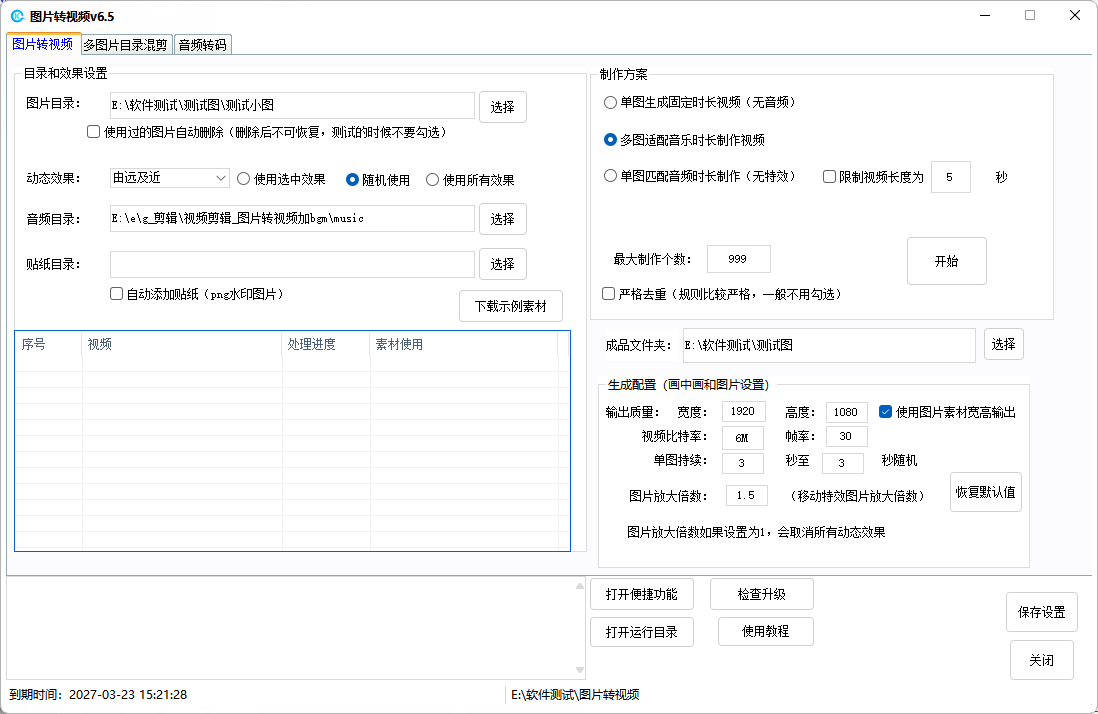Click the 宽度 field showing 1920
The height and width of the screenshot is (714, 1098).
click(744, 412)
